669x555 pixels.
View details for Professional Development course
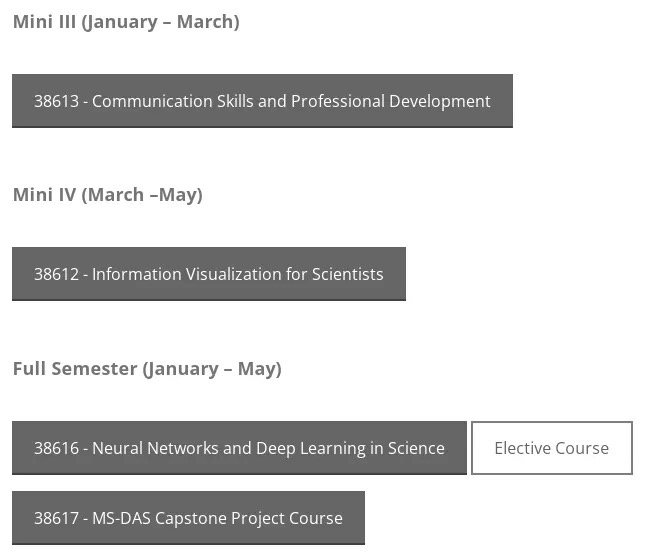[262, 101]
